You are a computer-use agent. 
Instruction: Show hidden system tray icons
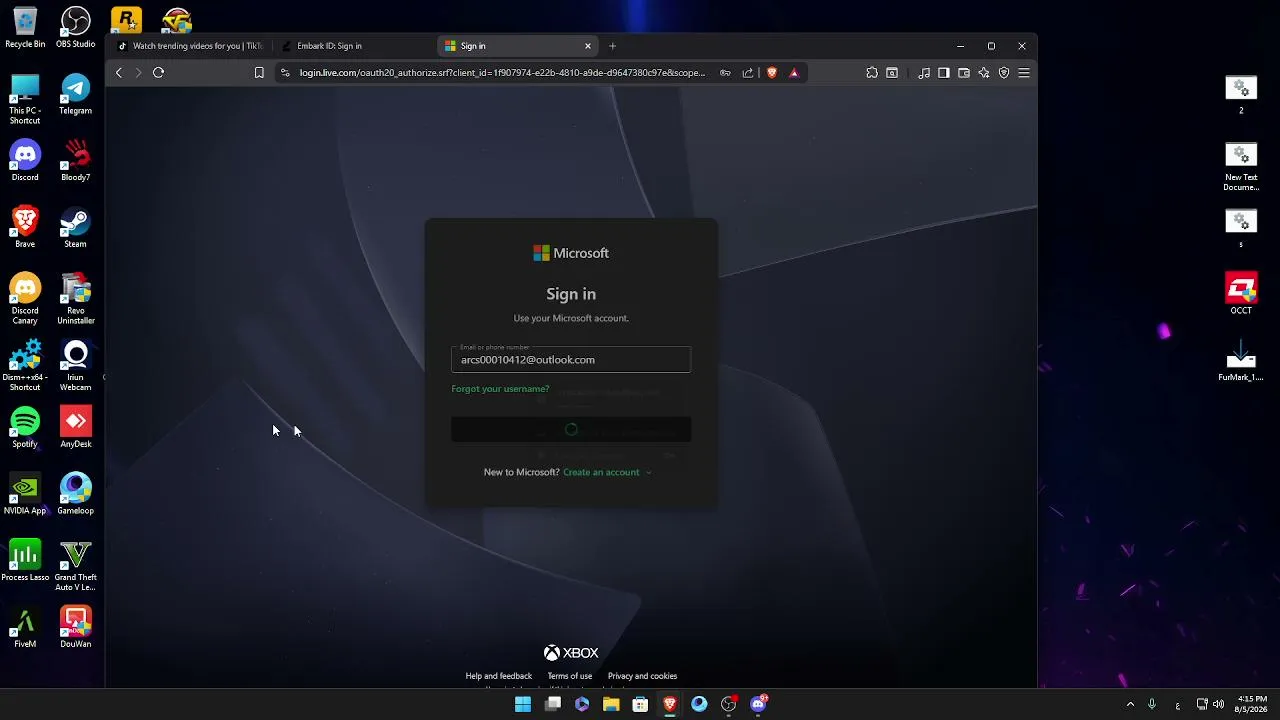pyautogui.click(x=1131, y=704)
